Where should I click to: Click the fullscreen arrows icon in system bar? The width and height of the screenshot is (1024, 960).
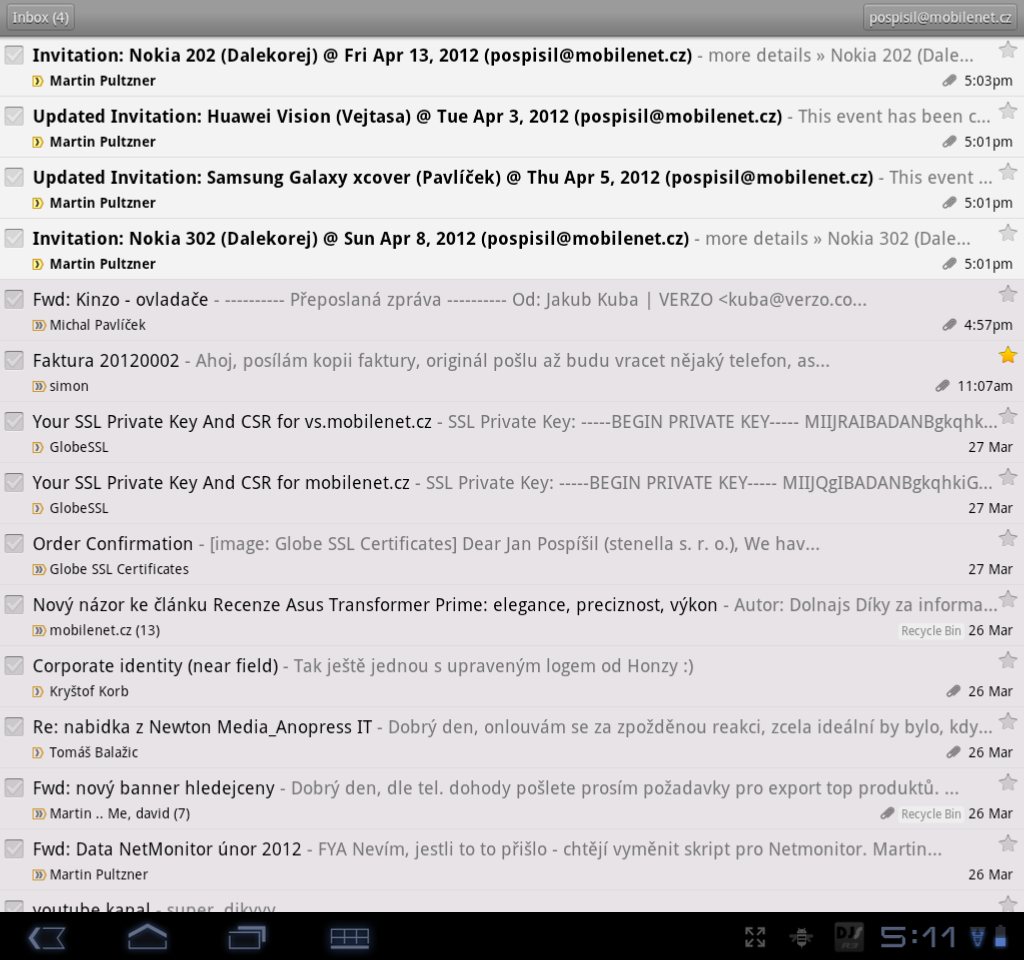pos(755,937)
